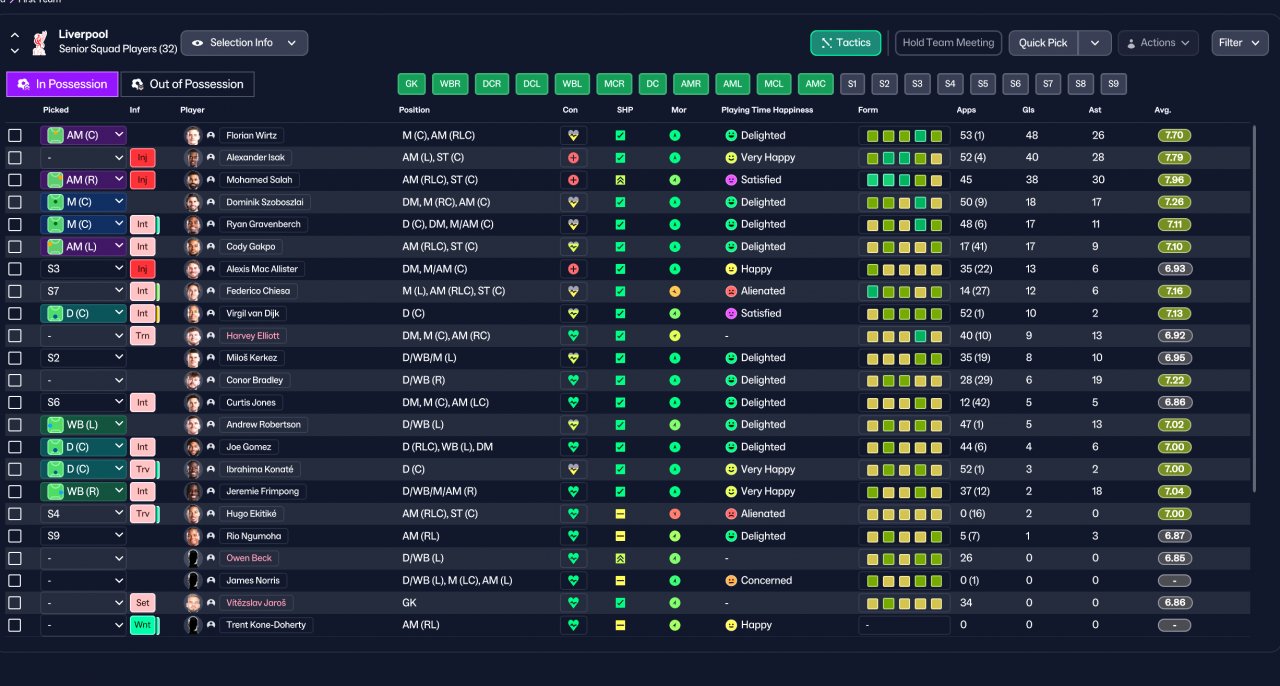
Task: Open the Selection Info dropdown
Action: (244, 43)
